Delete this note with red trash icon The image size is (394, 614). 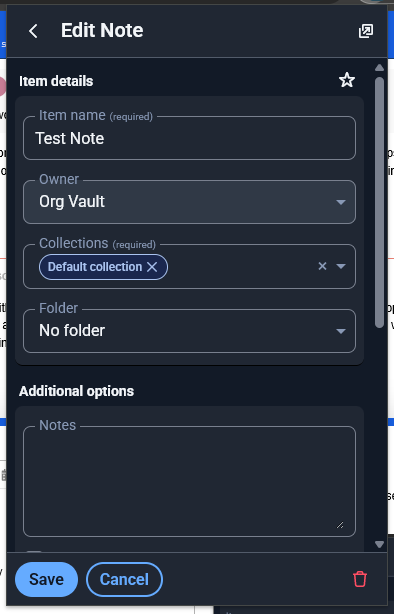coord(360,579)
